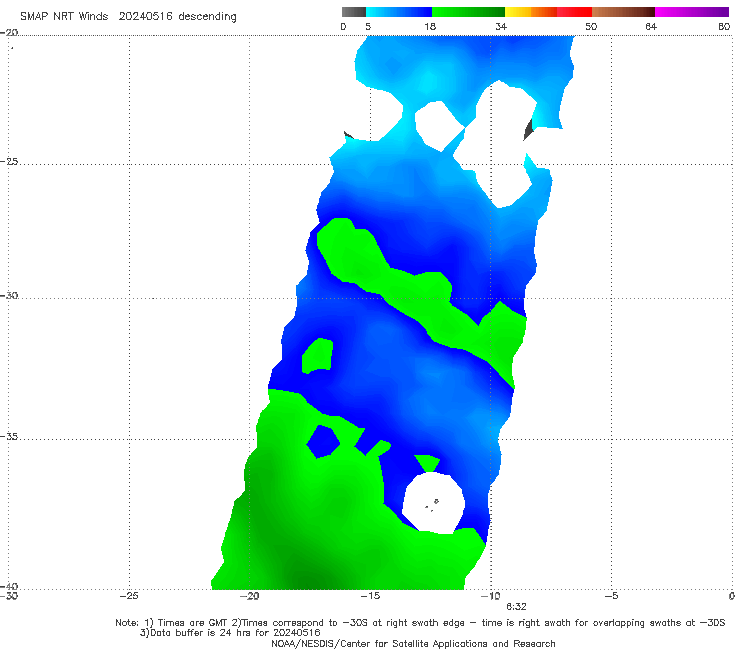
Task: Click the '80' label under the color bar
Action: (x=724, y=26)
